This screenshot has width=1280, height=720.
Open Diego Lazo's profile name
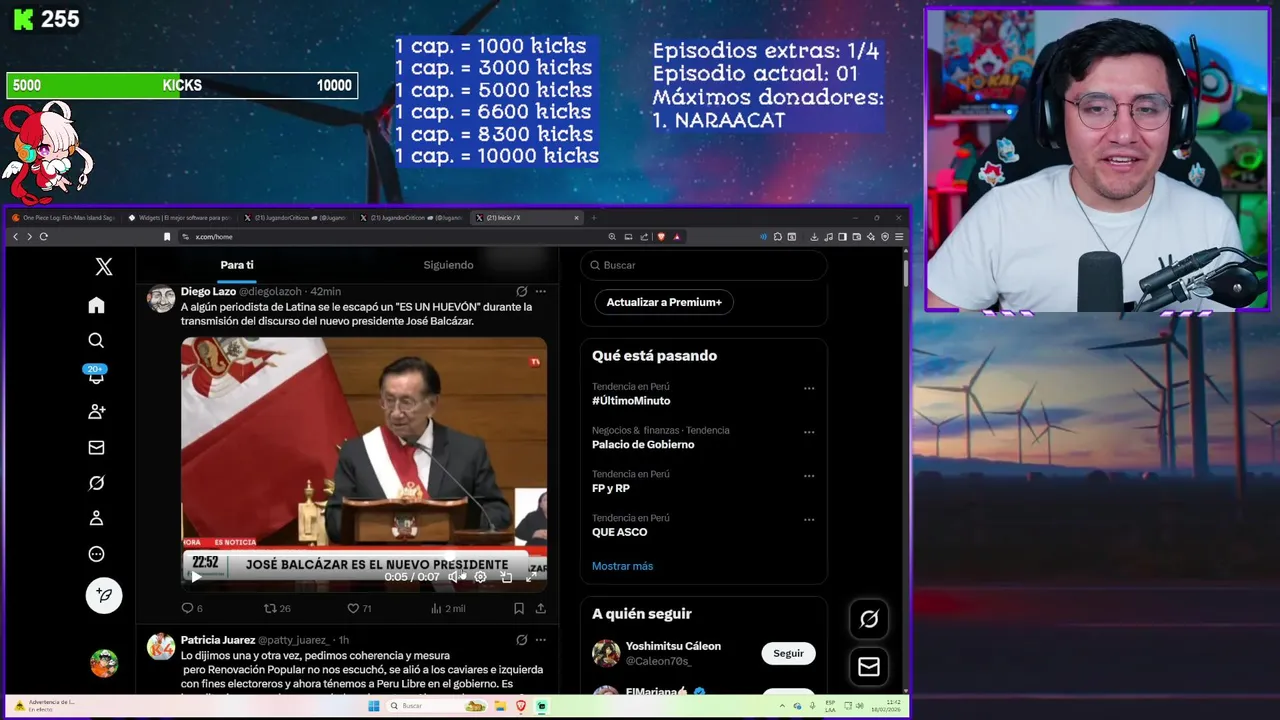pos(208,291)
